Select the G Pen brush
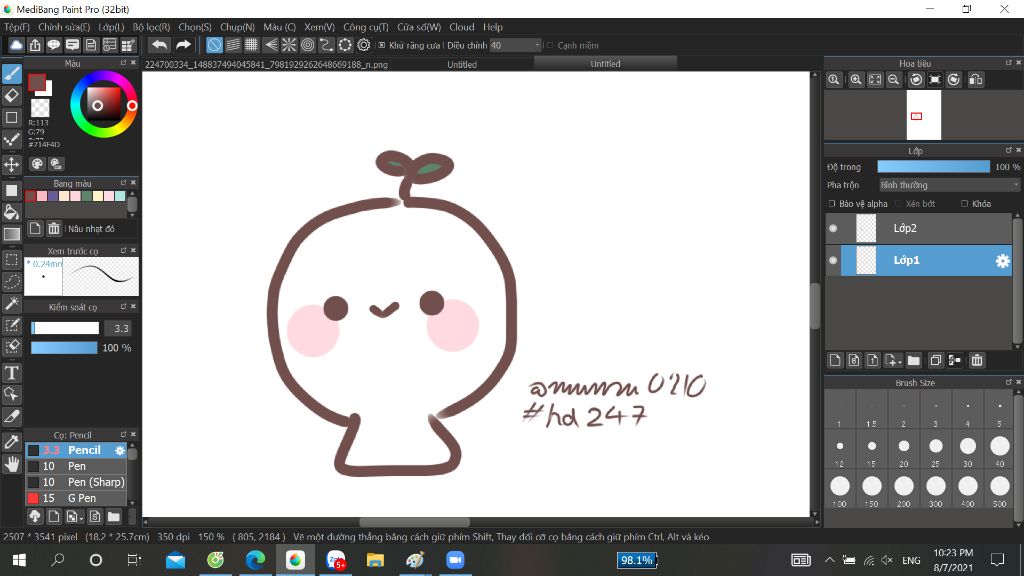The width and height of the screenshot is (1024, 576). (x=76, y=498)
